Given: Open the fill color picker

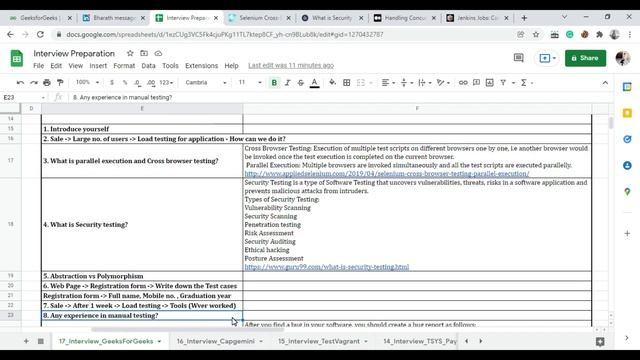Looking at the screenshot, I should tap(333, 83).
